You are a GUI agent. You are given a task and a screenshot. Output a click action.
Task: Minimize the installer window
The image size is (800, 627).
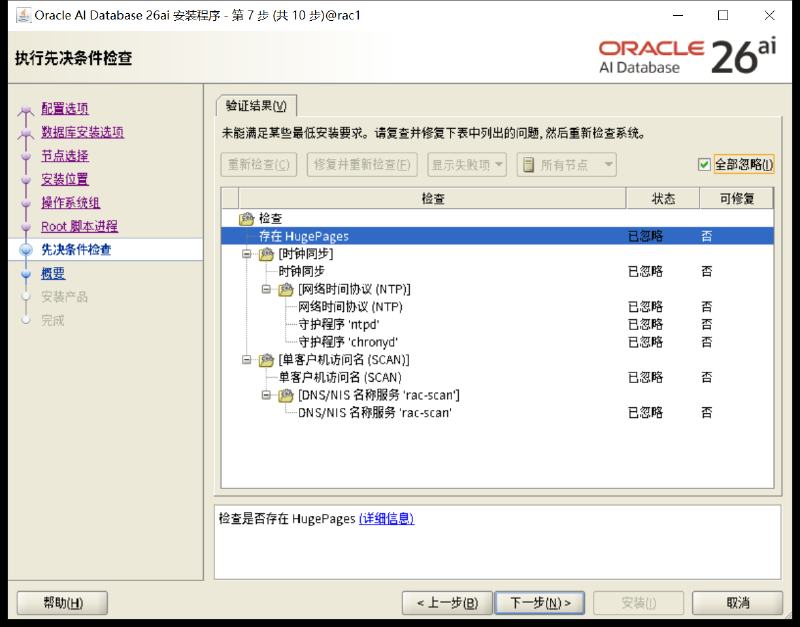click(x=678, y=15)
